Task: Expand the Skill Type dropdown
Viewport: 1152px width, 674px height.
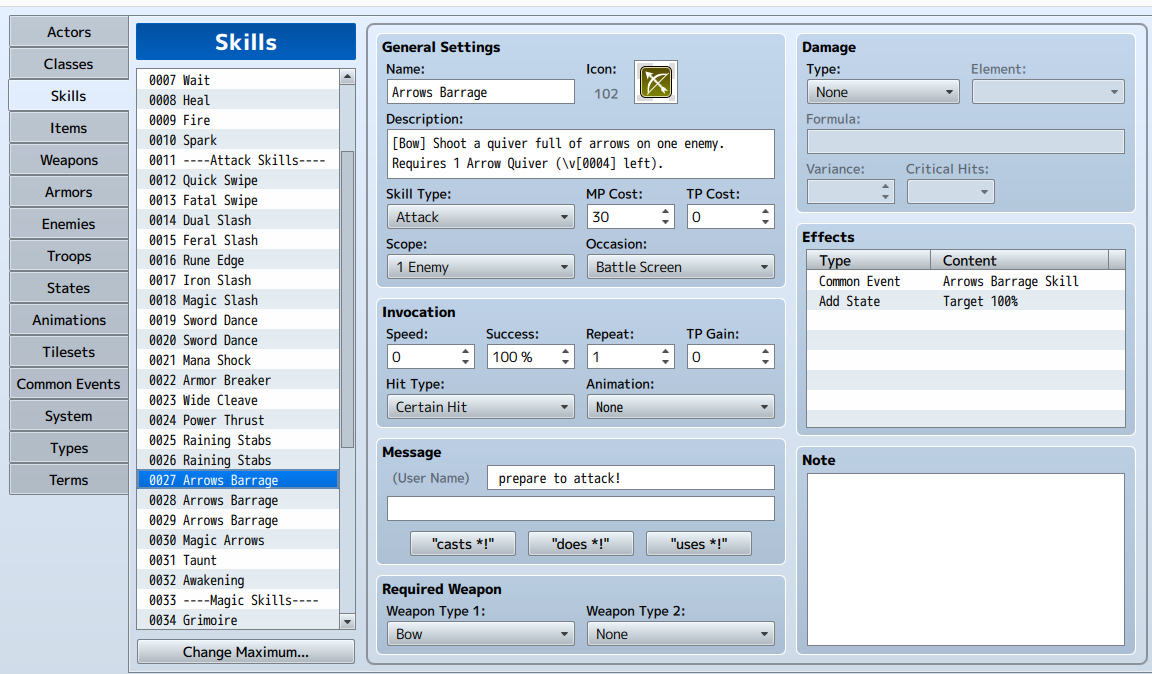Action: 480,217
